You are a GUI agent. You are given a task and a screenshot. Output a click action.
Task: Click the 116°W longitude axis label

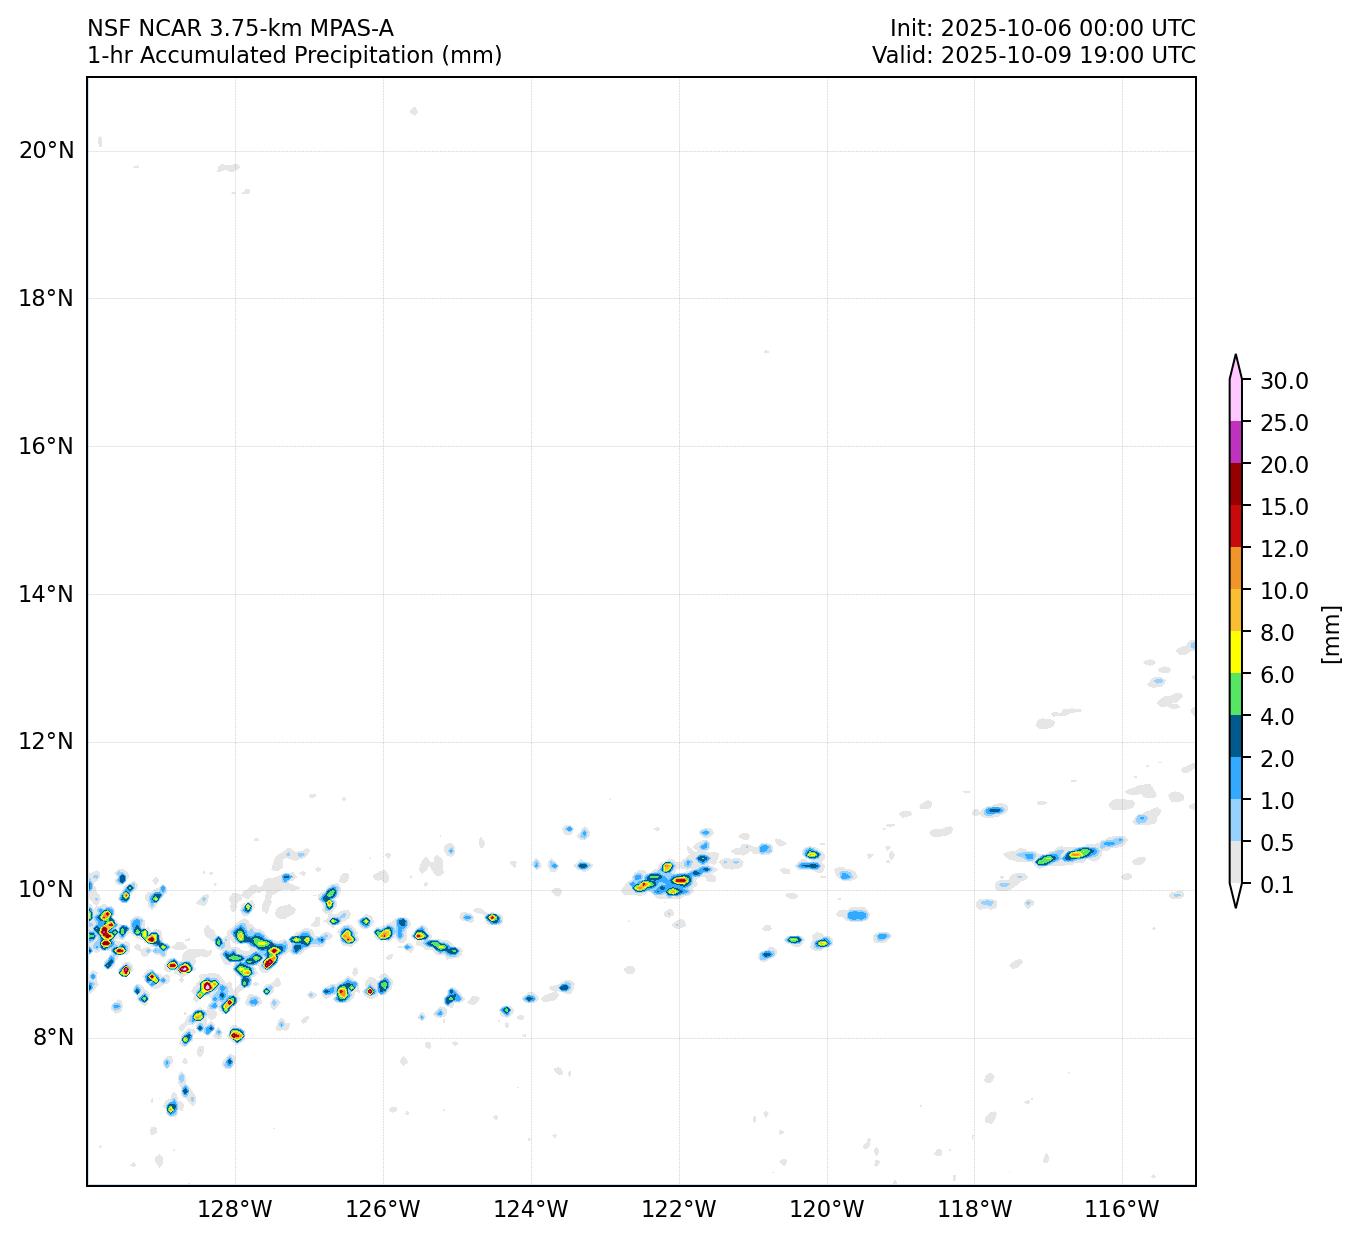tap(1122, 1210)
